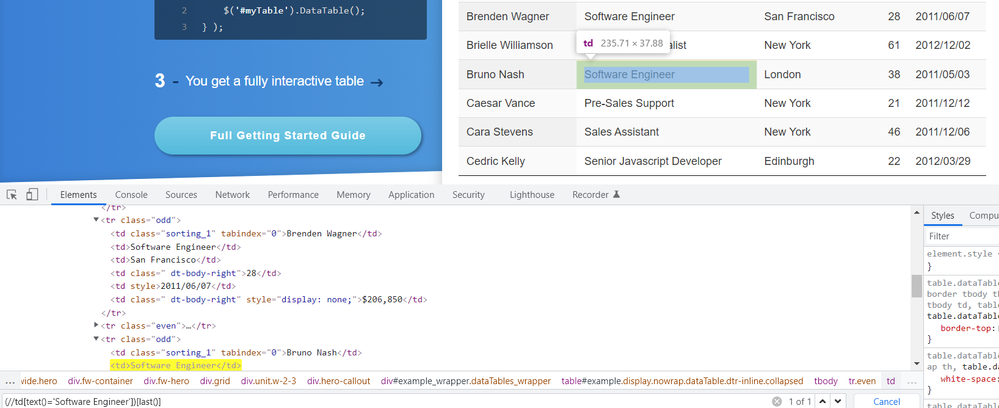
Task: Collapse the Brenden Wagner odd tr node
Action: point(97,219)
